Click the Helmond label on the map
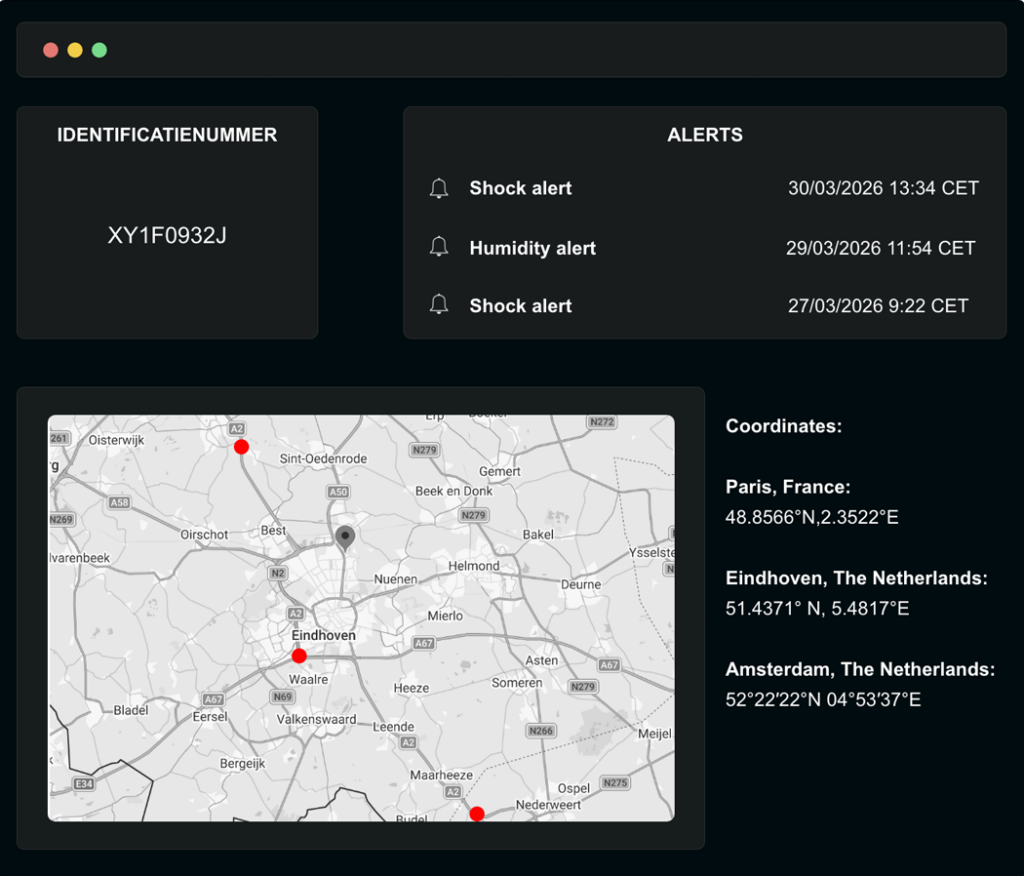Screen dimensions: 1024x876 coord(474,566)
